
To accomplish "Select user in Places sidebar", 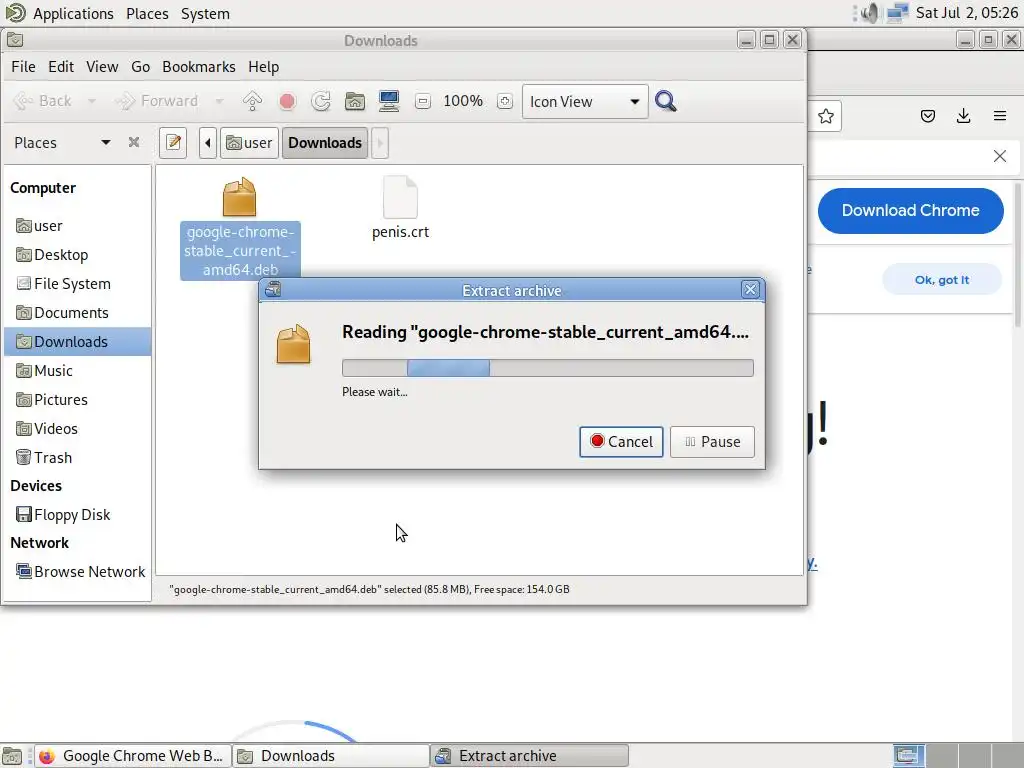I will 77,226.
